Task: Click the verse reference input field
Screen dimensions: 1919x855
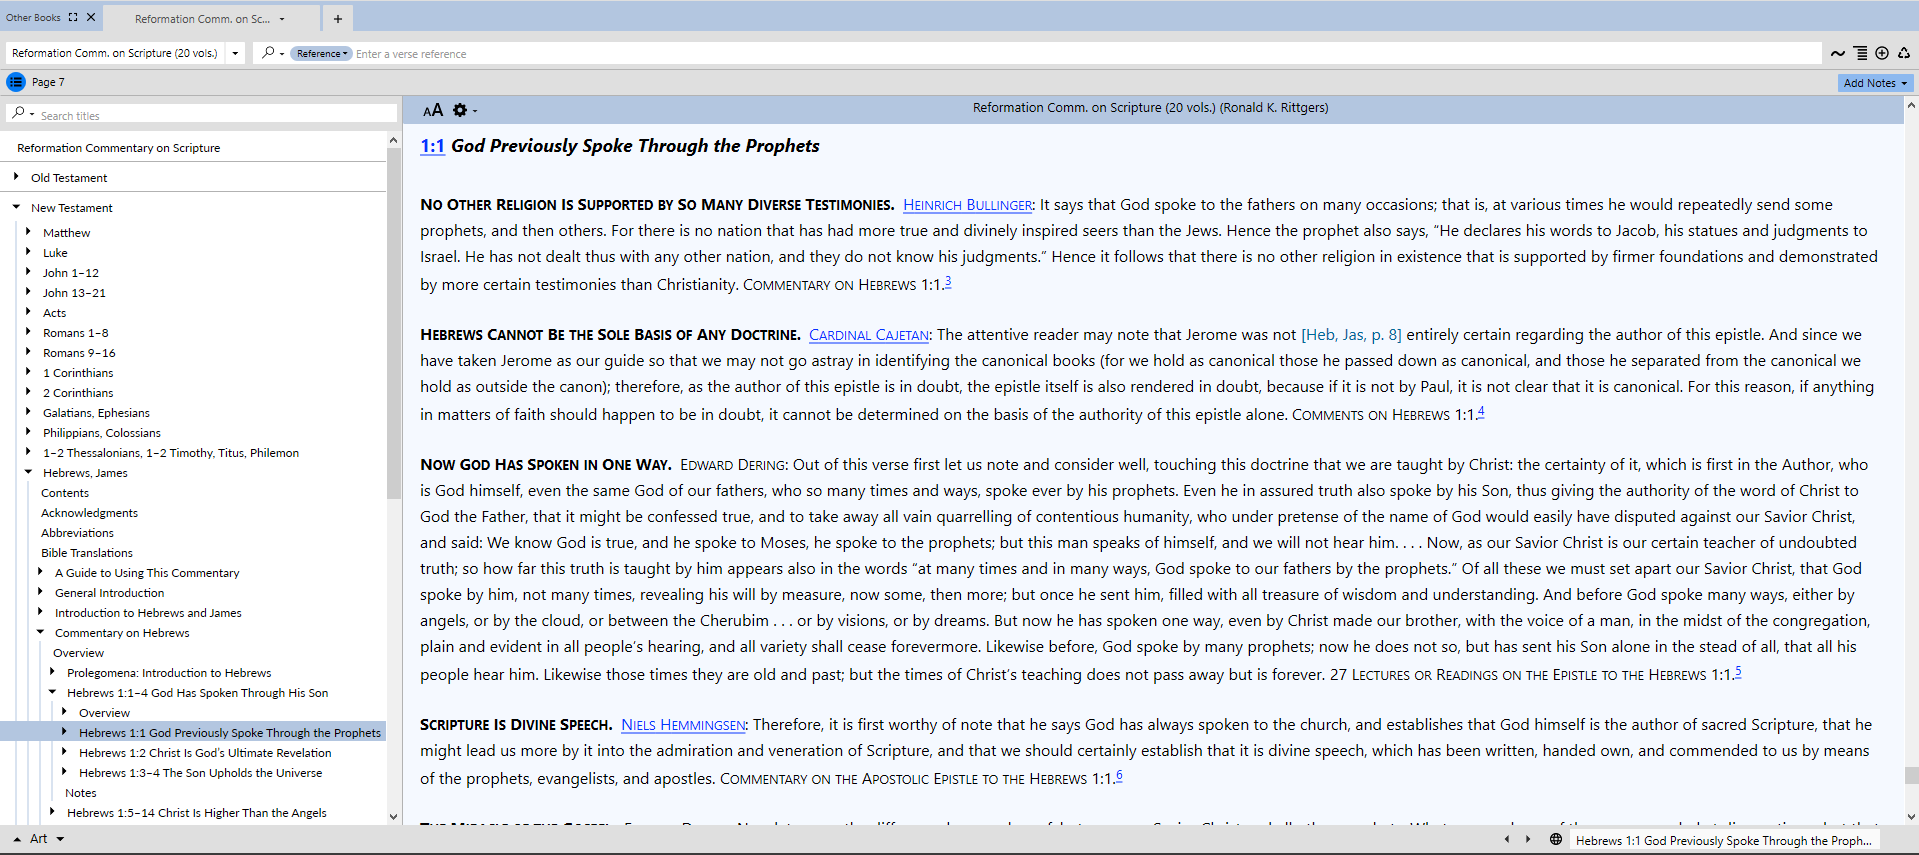Action: pyautogui.click(x=1085, y=54)
